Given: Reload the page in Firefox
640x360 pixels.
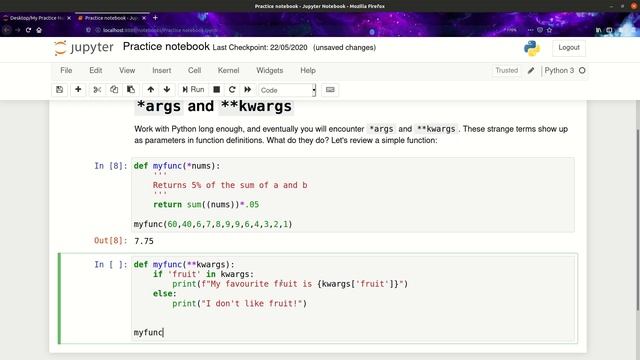Looking at the screenshot, I should (28, 30).
